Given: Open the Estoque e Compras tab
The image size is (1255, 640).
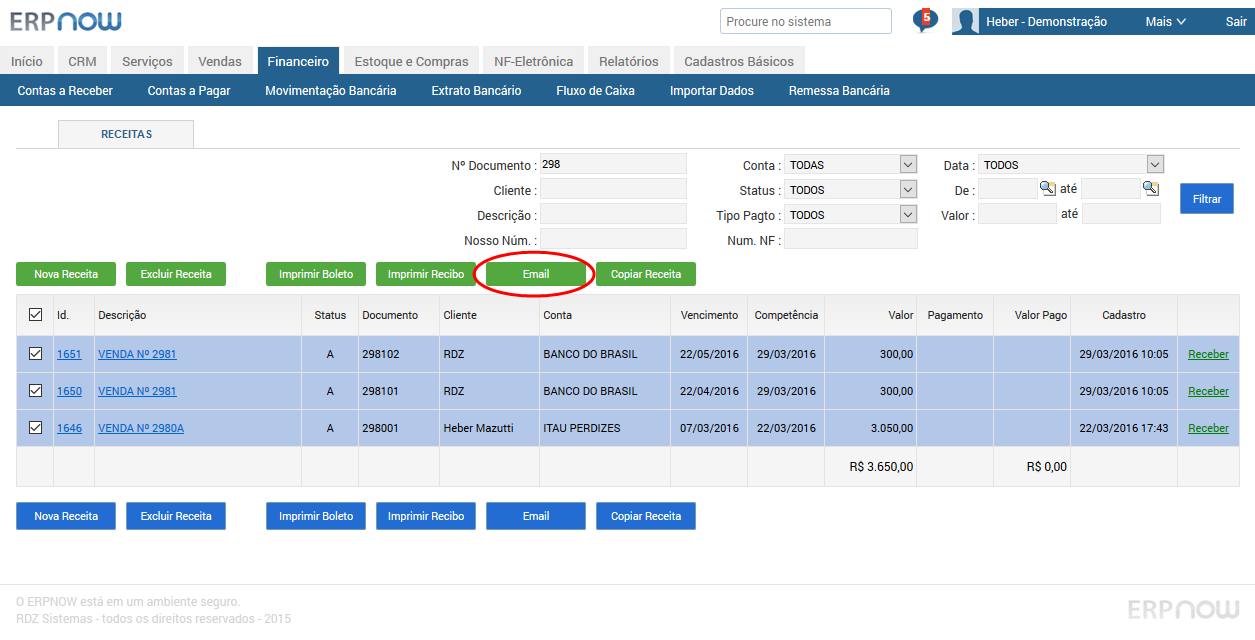Looking at the screenshot, I should tap(412, 61).
